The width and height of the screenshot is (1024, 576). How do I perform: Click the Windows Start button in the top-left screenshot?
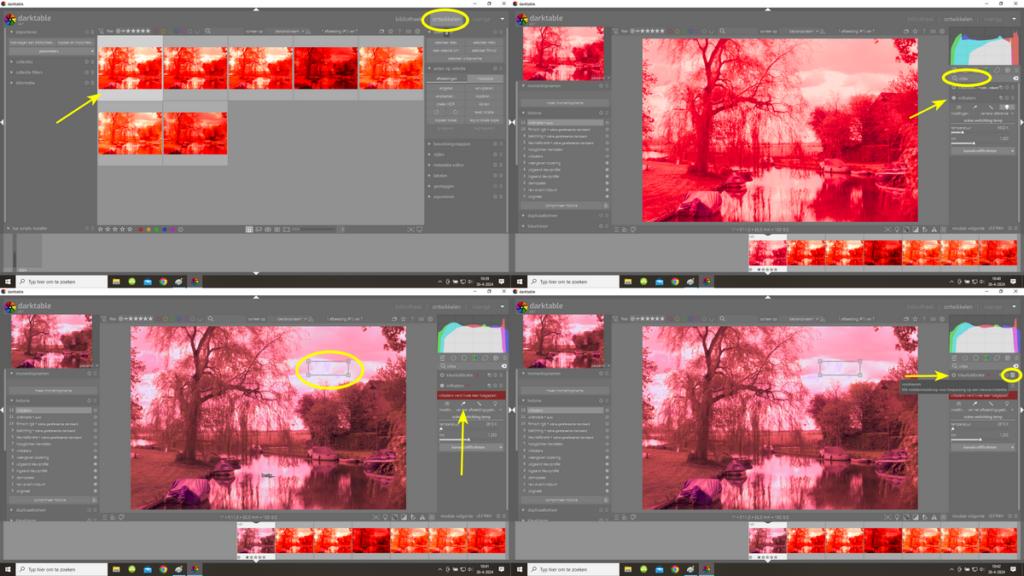point(8,281)
